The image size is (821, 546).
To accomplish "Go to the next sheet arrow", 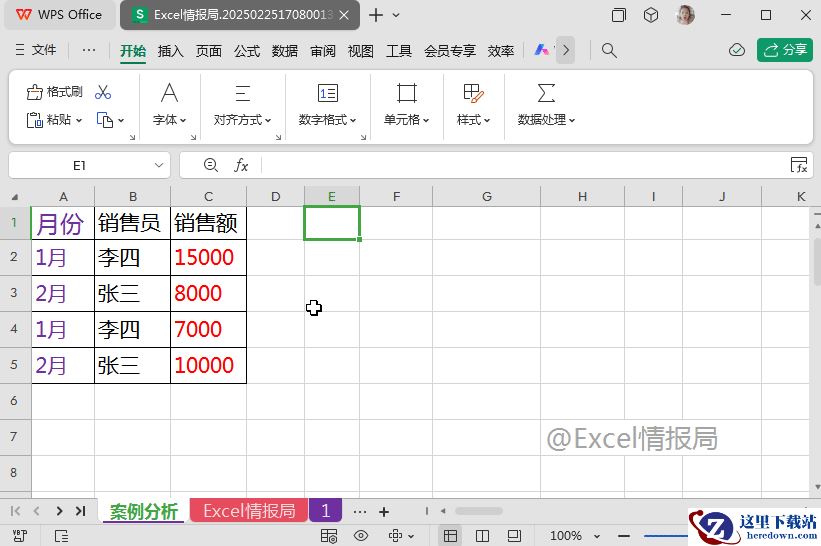I will pos(59,511).
